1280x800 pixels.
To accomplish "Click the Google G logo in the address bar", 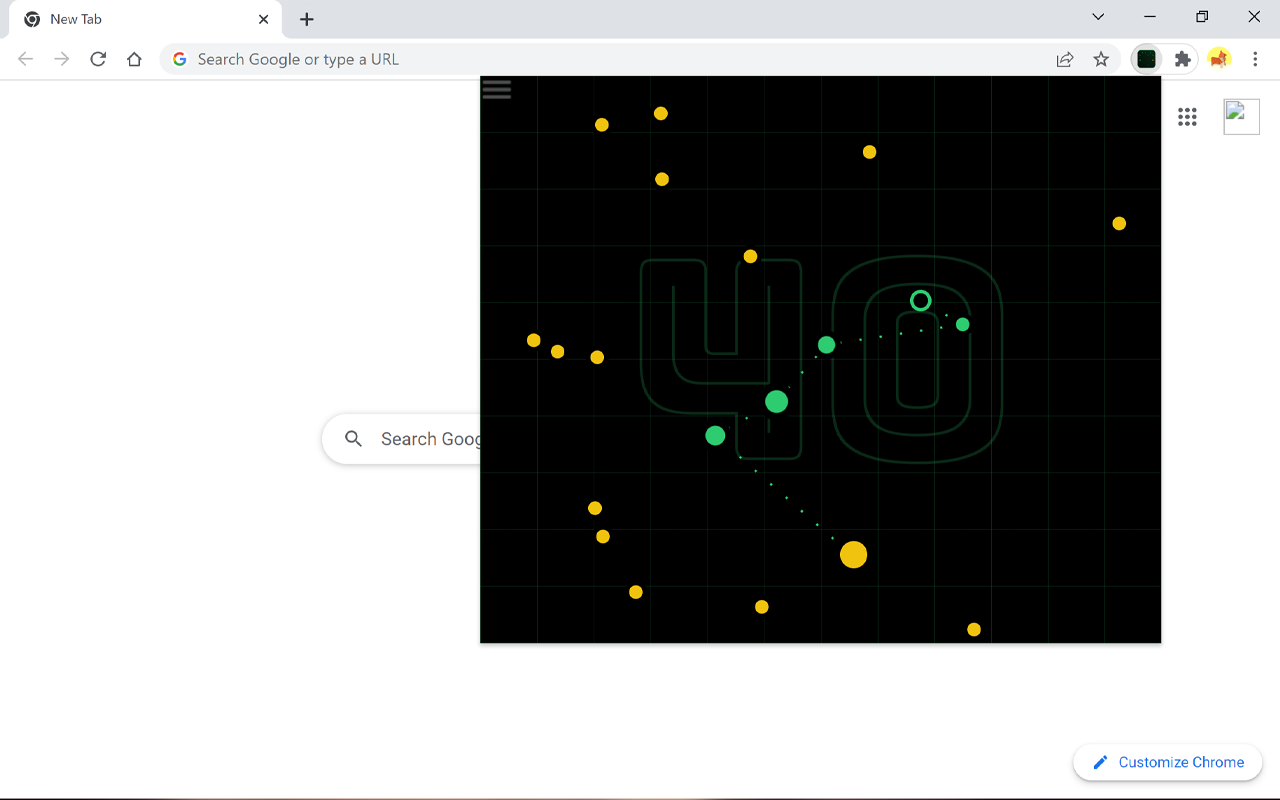I will (179, 59).
